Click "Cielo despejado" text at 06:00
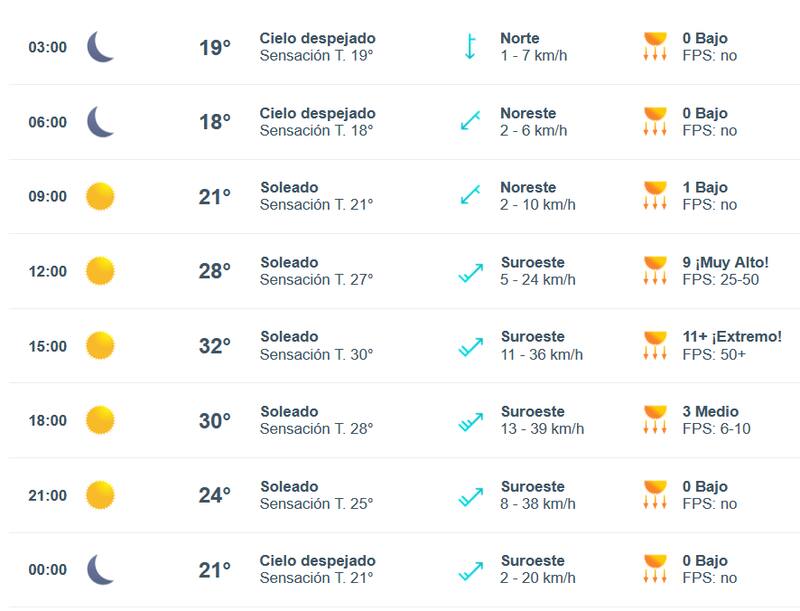The width and height of the screenshot is (800, 611). (318, 113)
